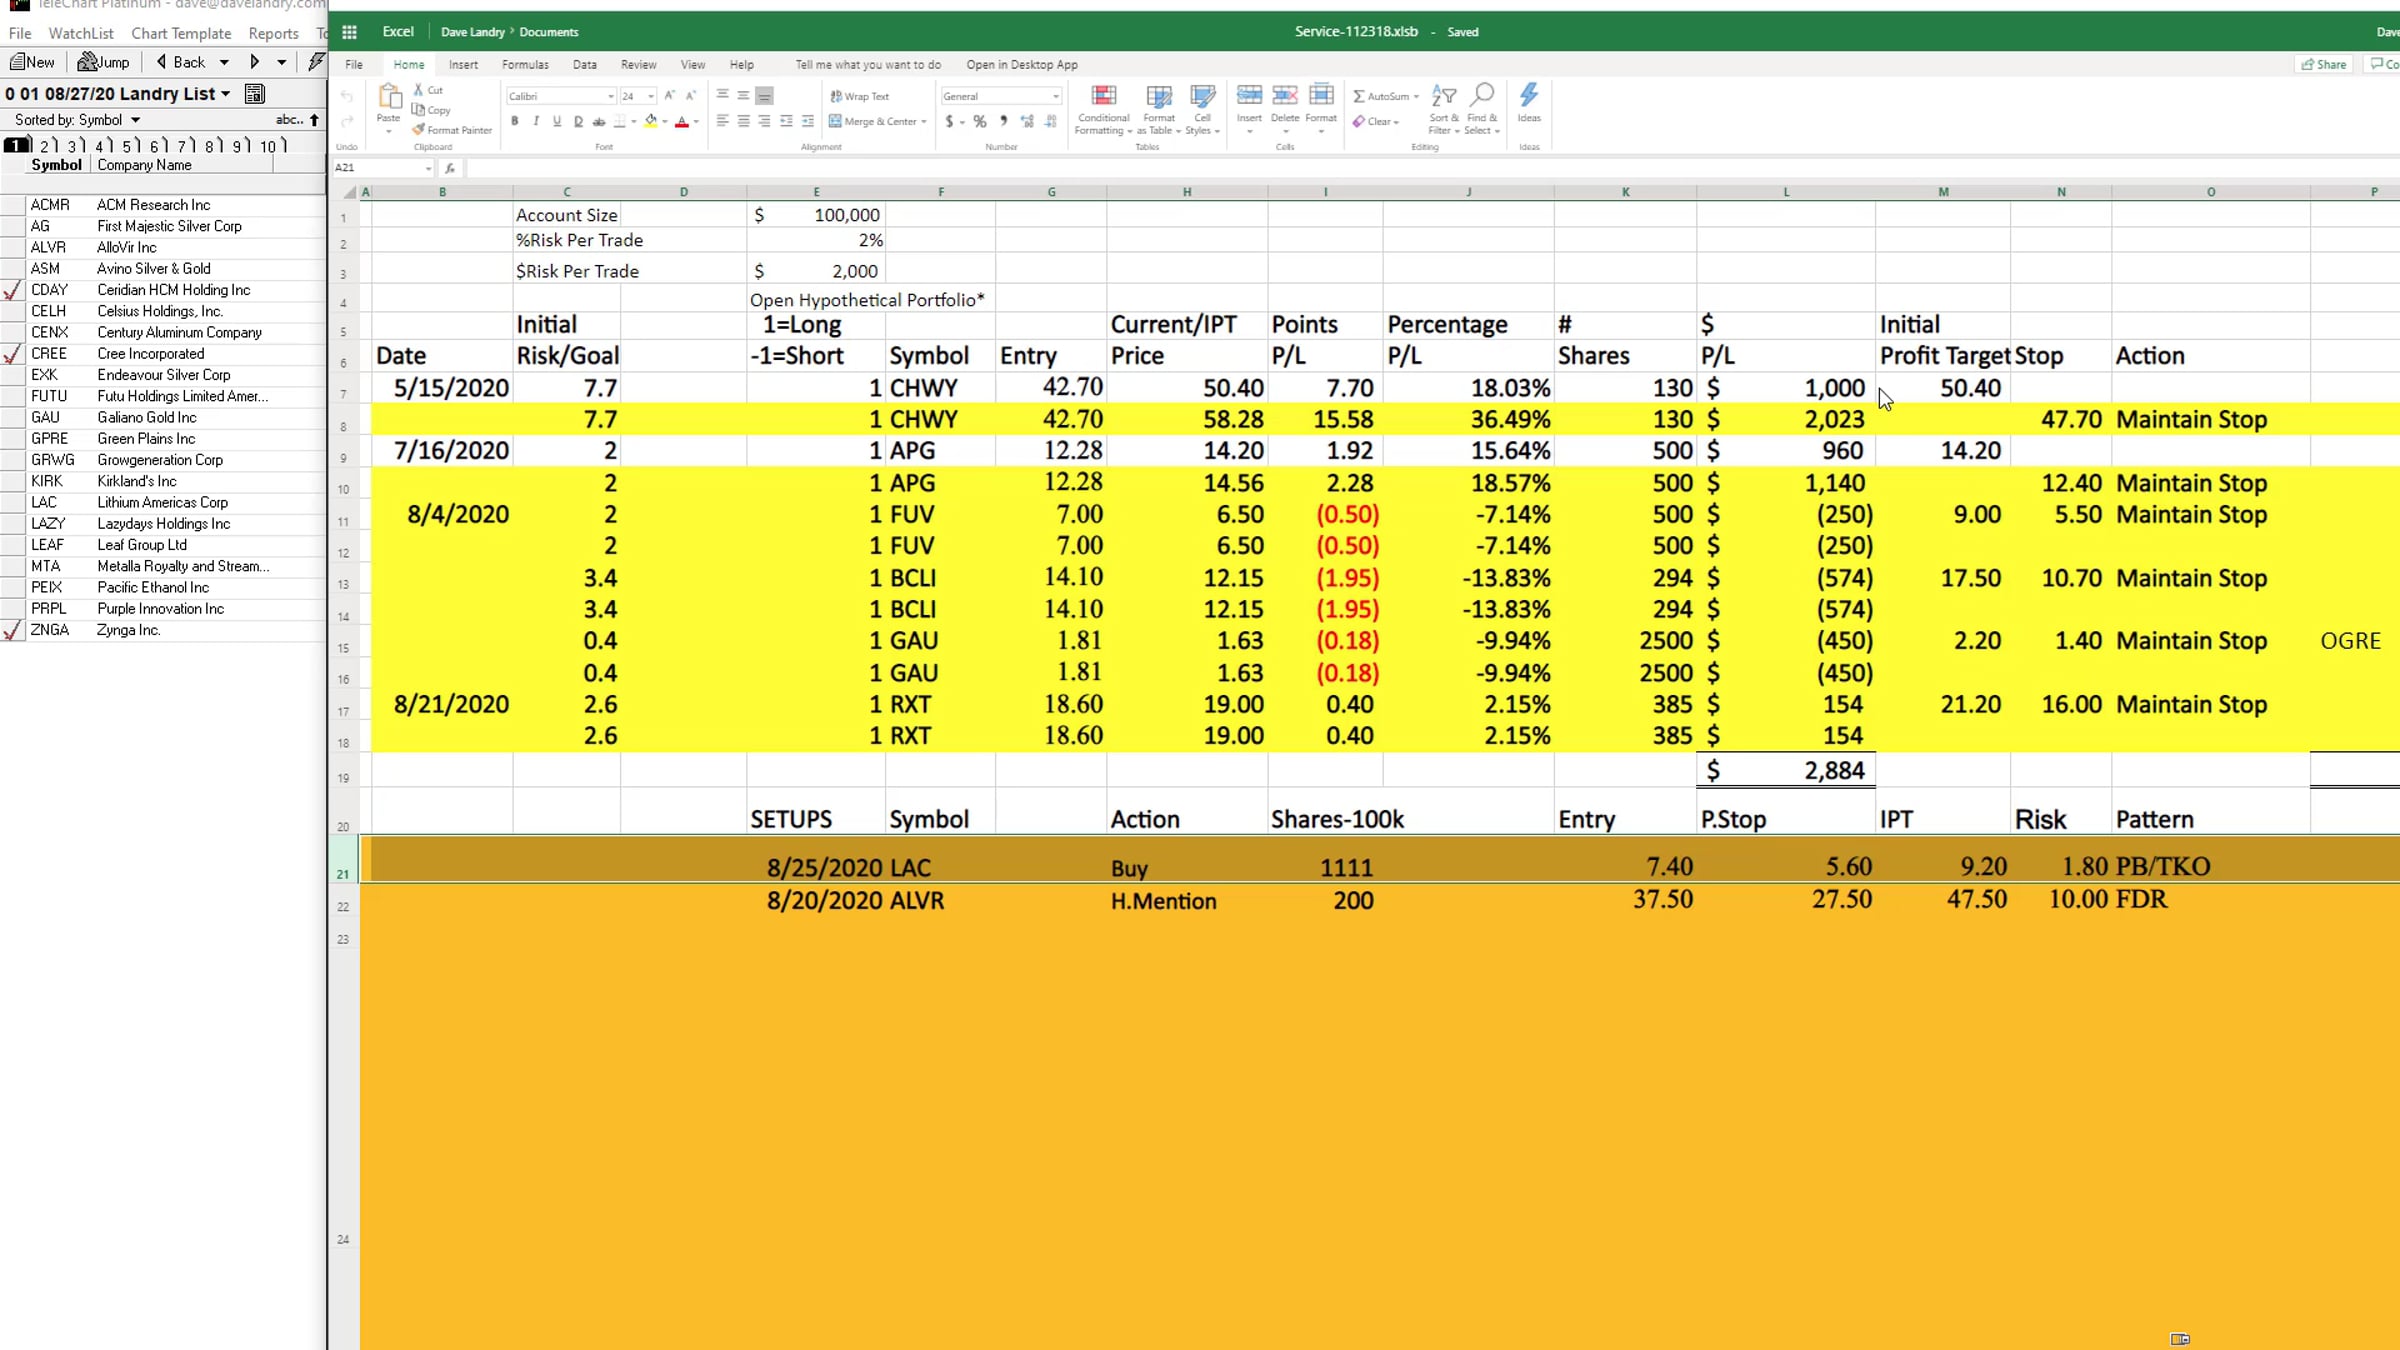Expand the AutoSum dropdown arrow
The image size is (2400, 1350).
1416,97
